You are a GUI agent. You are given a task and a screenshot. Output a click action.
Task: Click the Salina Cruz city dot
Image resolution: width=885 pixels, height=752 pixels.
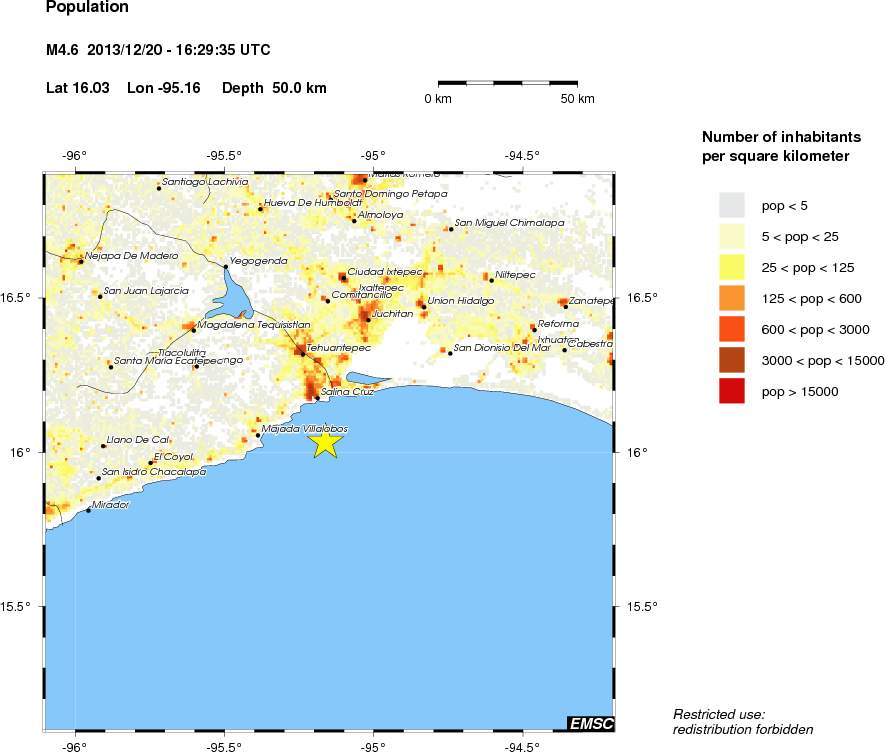[x=317, y=398]
